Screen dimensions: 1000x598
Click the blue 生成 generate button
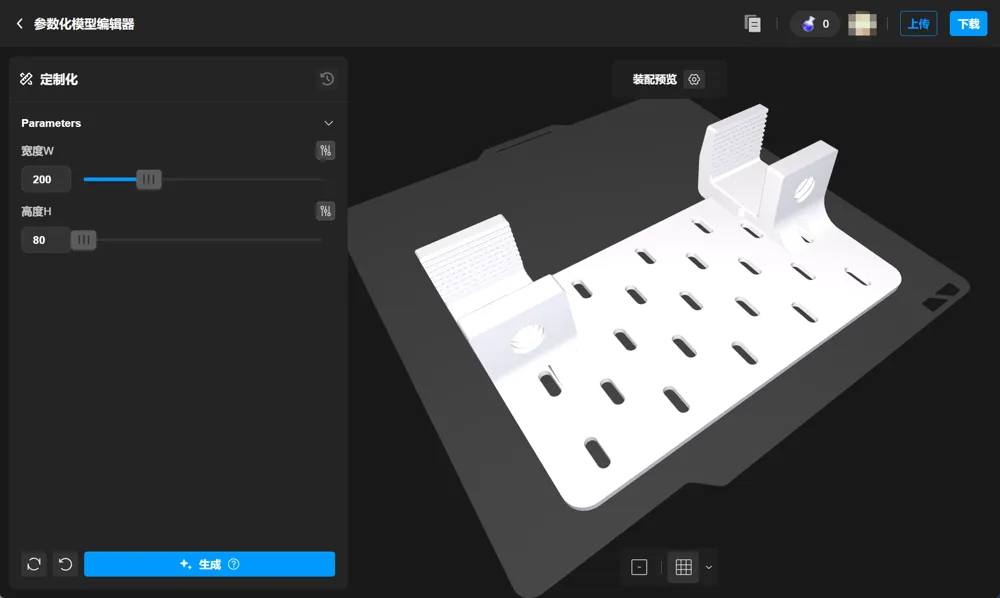point(209,564)
